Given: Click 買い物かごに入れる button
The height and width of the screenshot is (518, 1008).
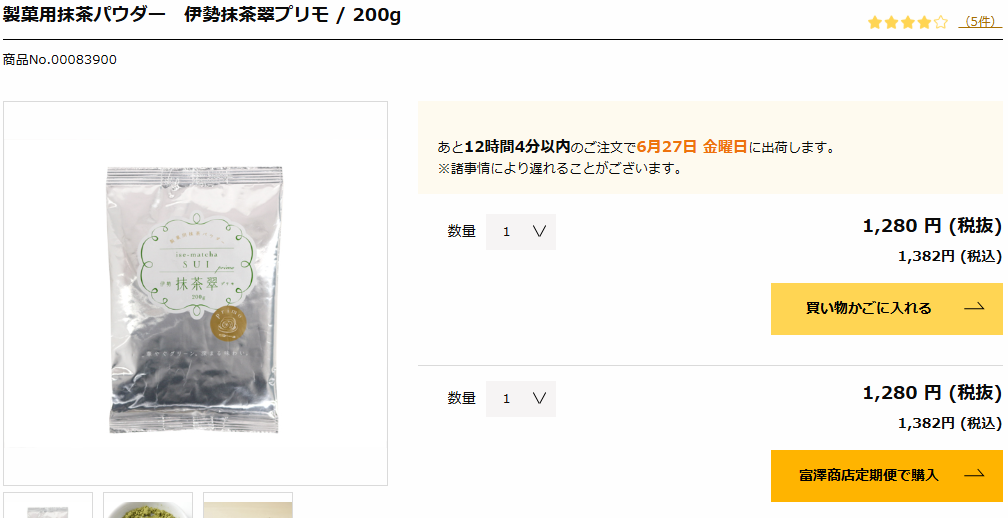Looking at the screenshot, I should pos(886,308).
